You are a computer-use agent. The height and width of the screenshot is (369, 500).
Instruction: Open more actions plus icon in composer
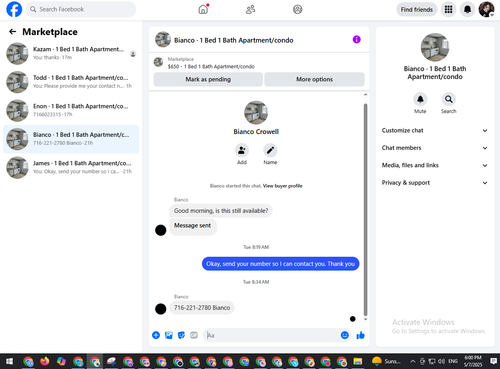click(x=156, y=335)
